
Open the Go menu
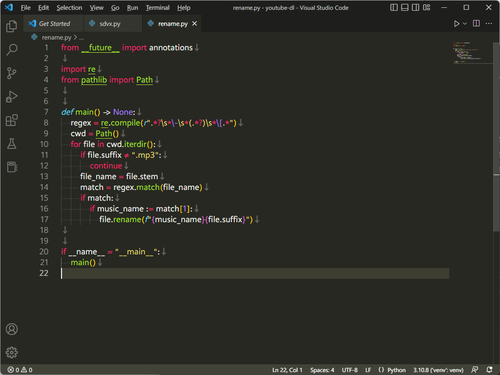tap(115, 8)
